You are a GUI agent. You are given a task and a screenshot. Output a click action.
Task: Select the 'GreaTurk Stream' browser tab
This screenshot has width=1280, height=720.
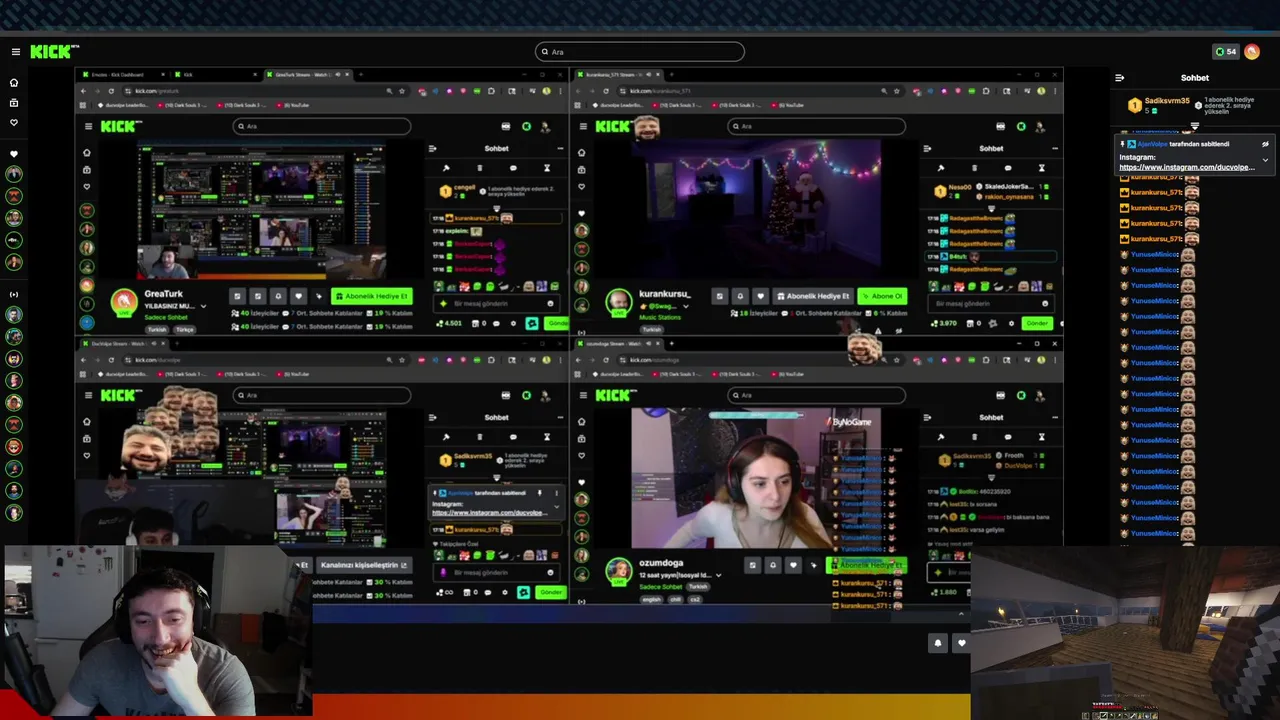(x=308, y=75)
